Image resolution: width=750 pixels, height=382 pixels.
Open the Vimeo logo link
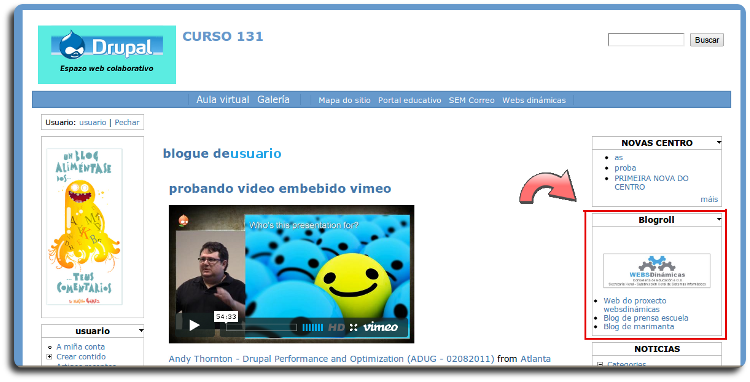pos(380,327)
